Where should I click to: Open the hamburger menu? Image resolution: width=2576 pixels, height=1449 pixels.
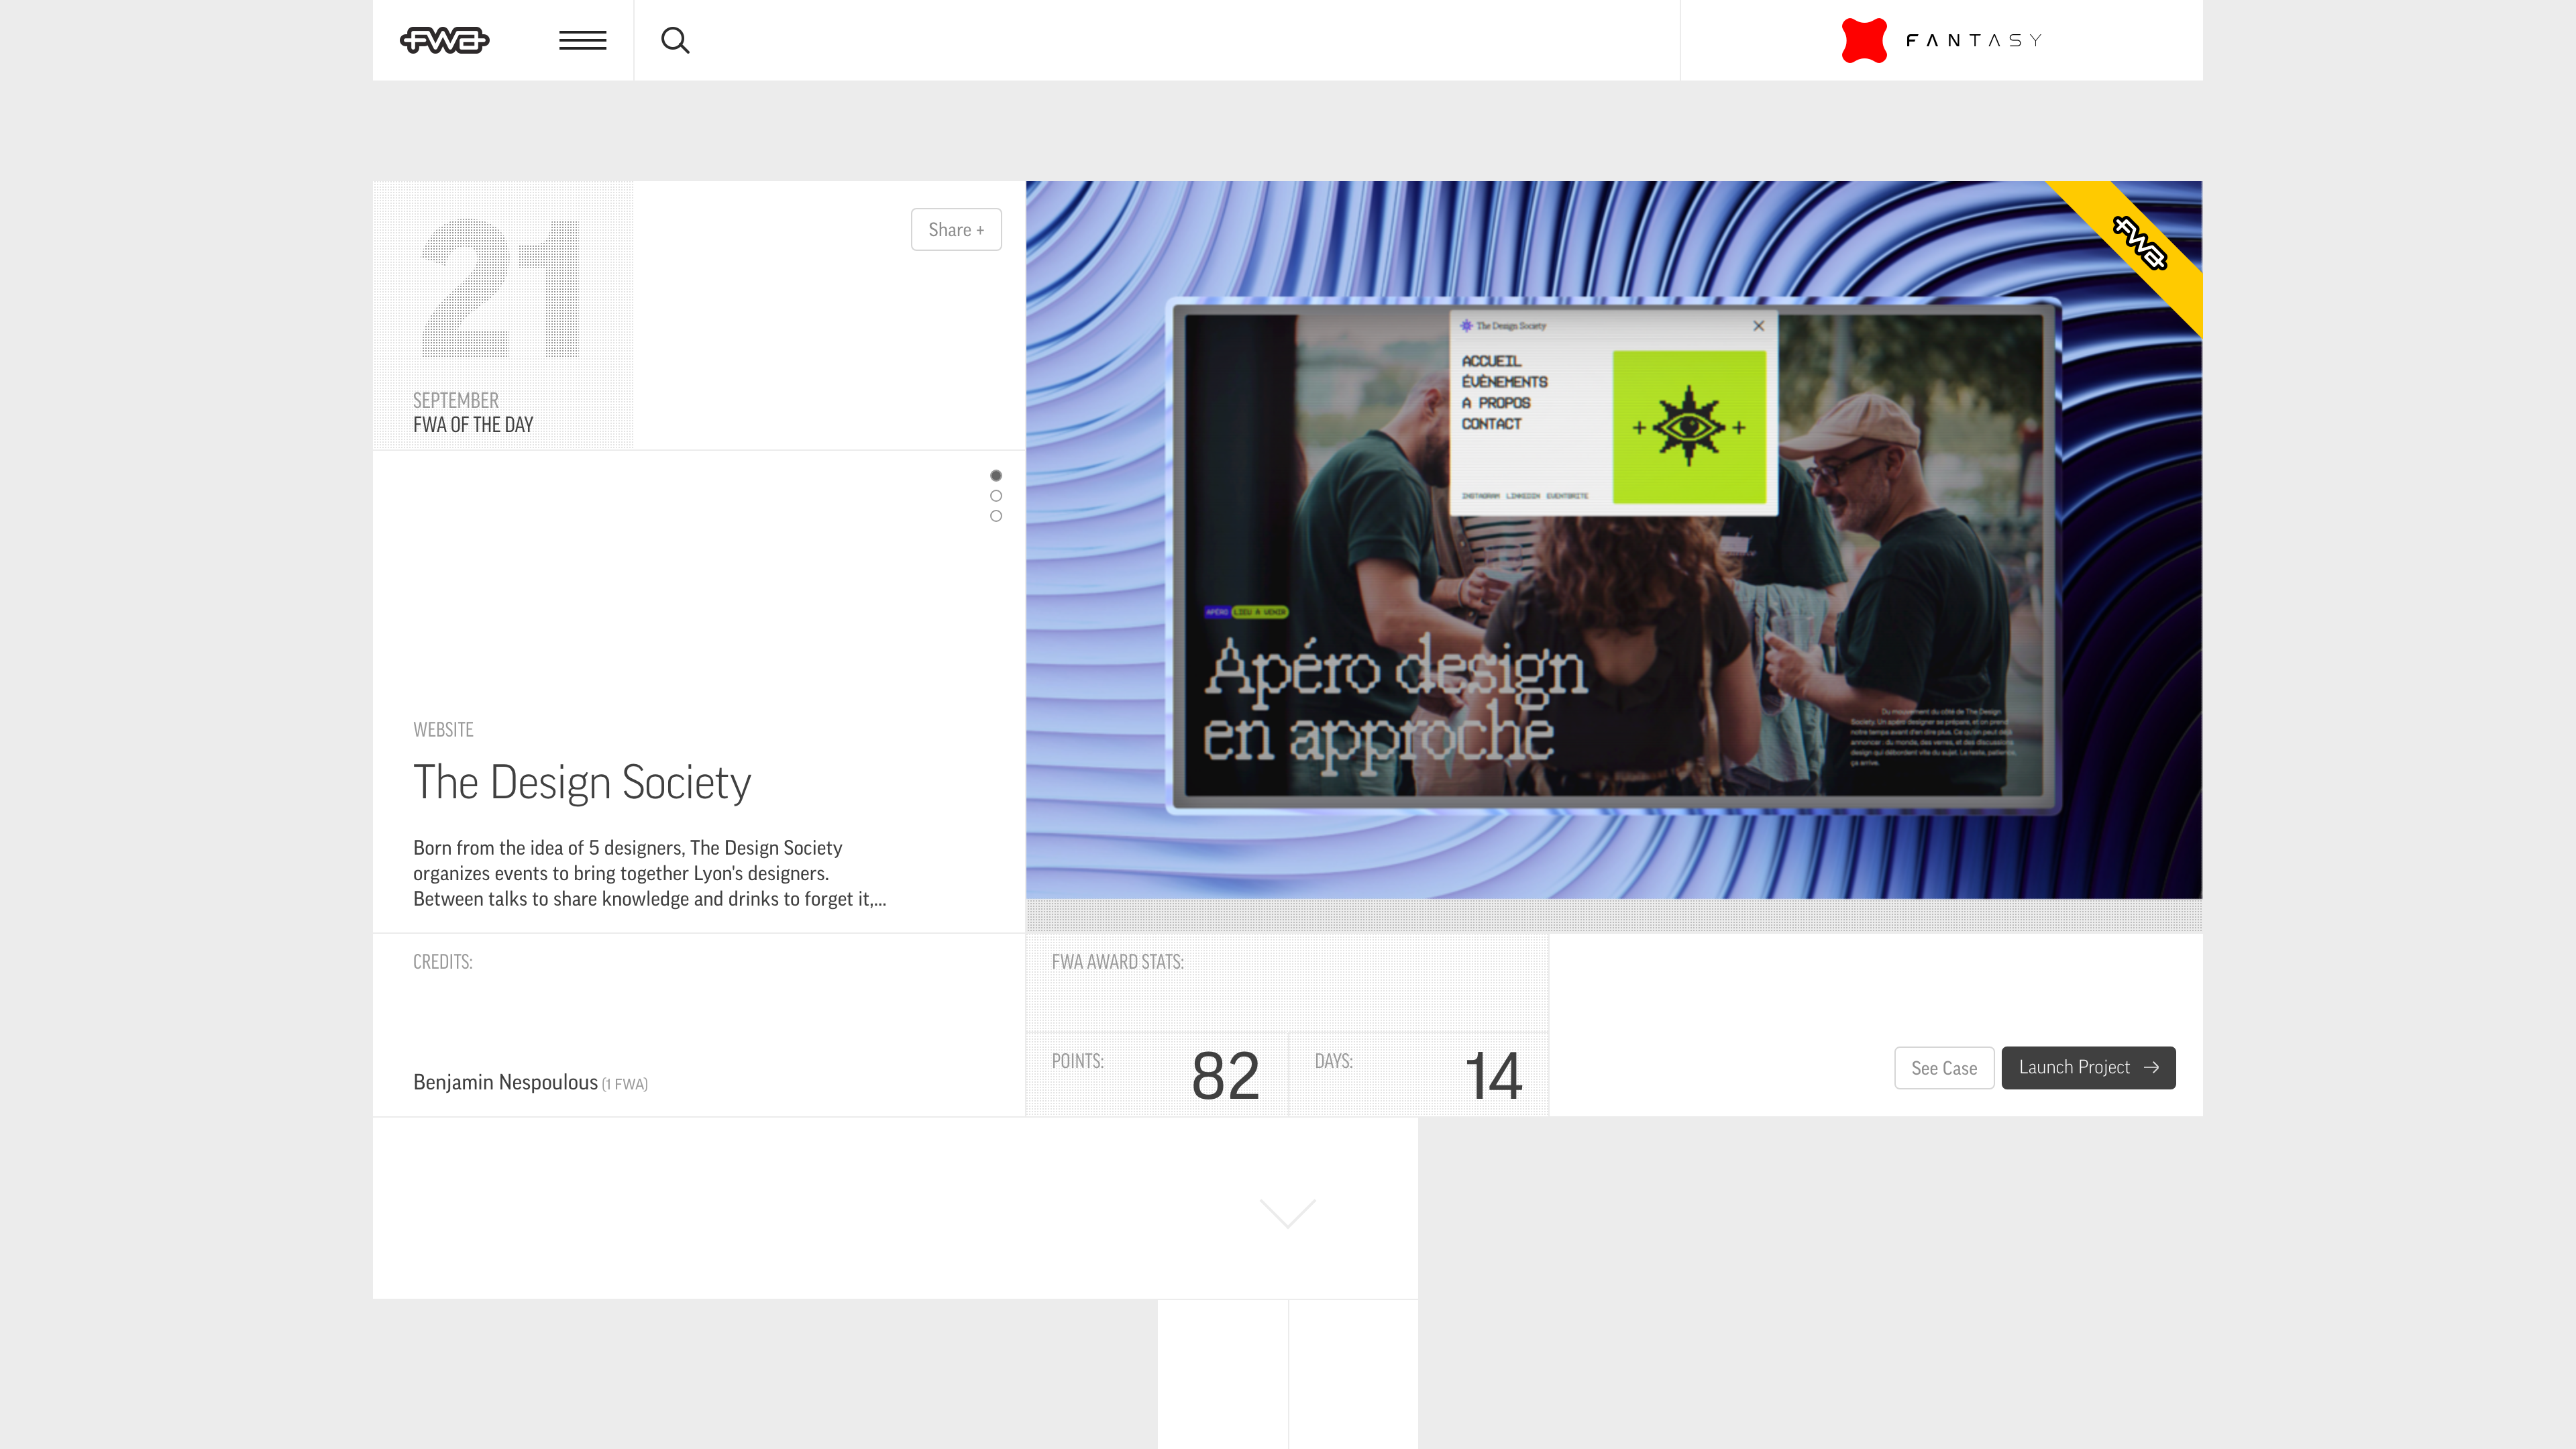pos(582,40)
